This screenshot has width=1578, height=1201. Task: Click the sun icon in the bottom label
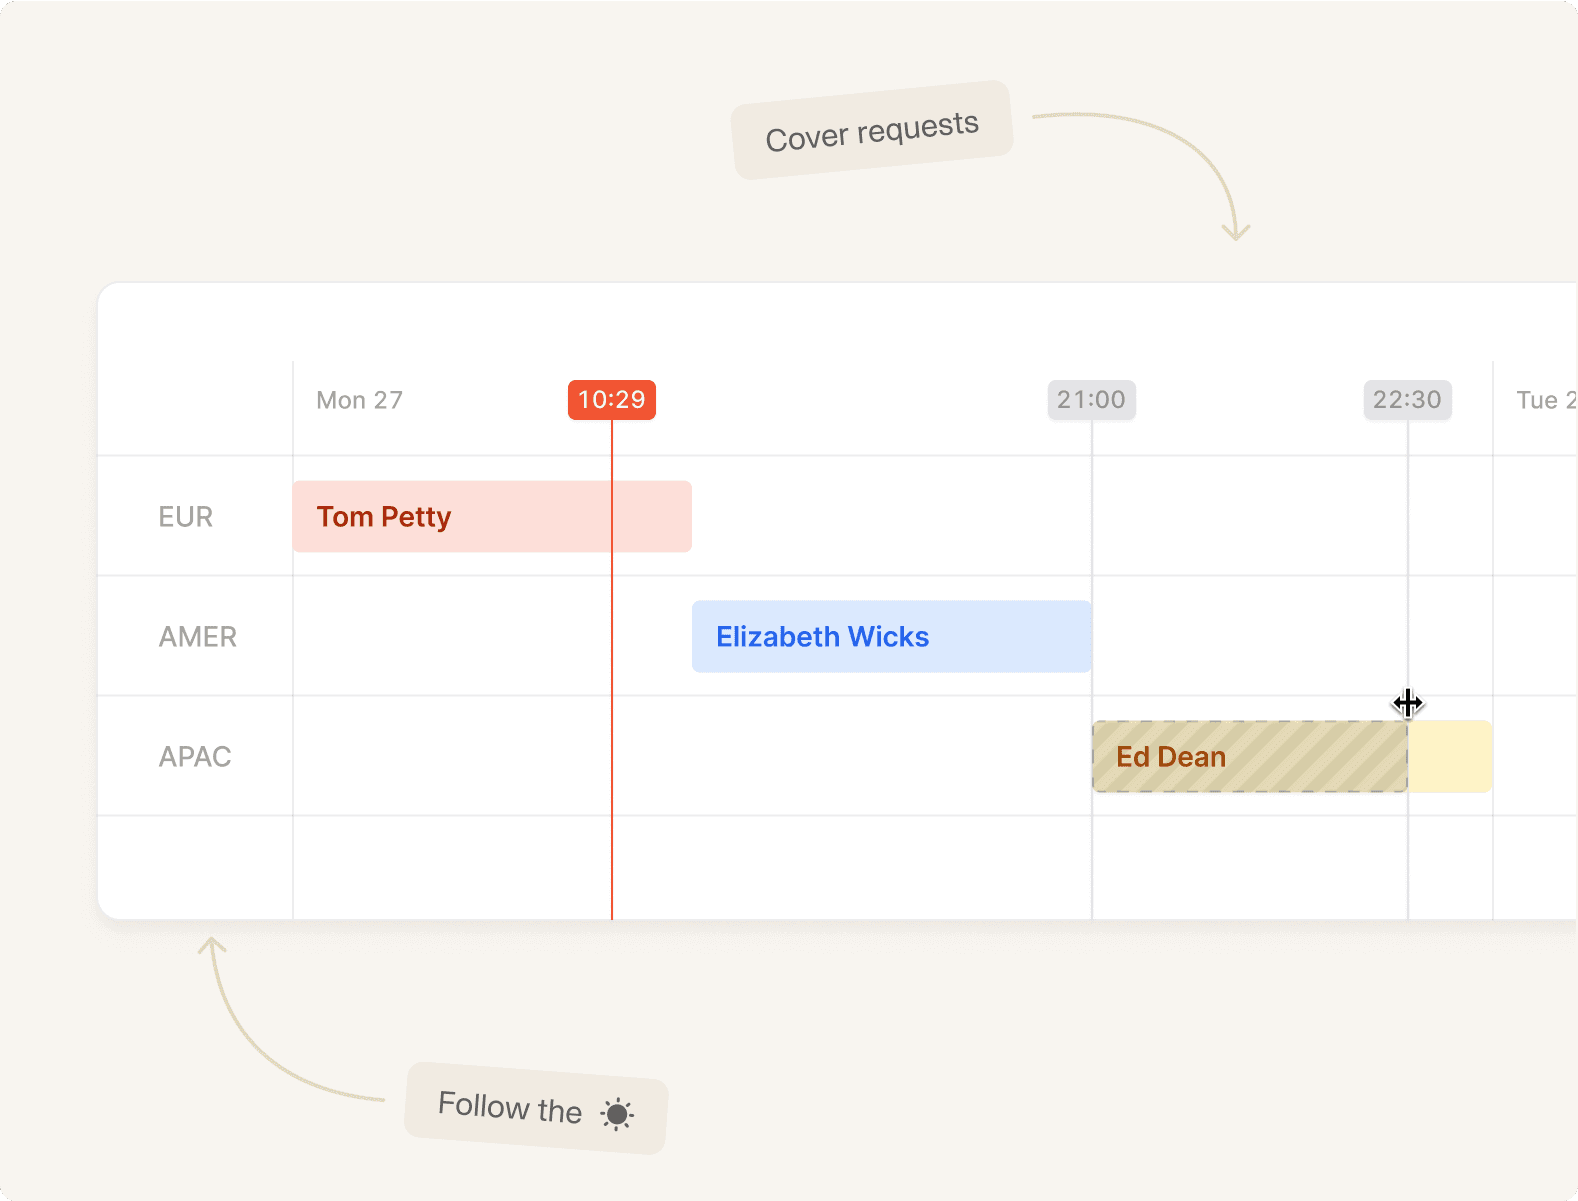pyautogui.click(x=617, y=1114)
